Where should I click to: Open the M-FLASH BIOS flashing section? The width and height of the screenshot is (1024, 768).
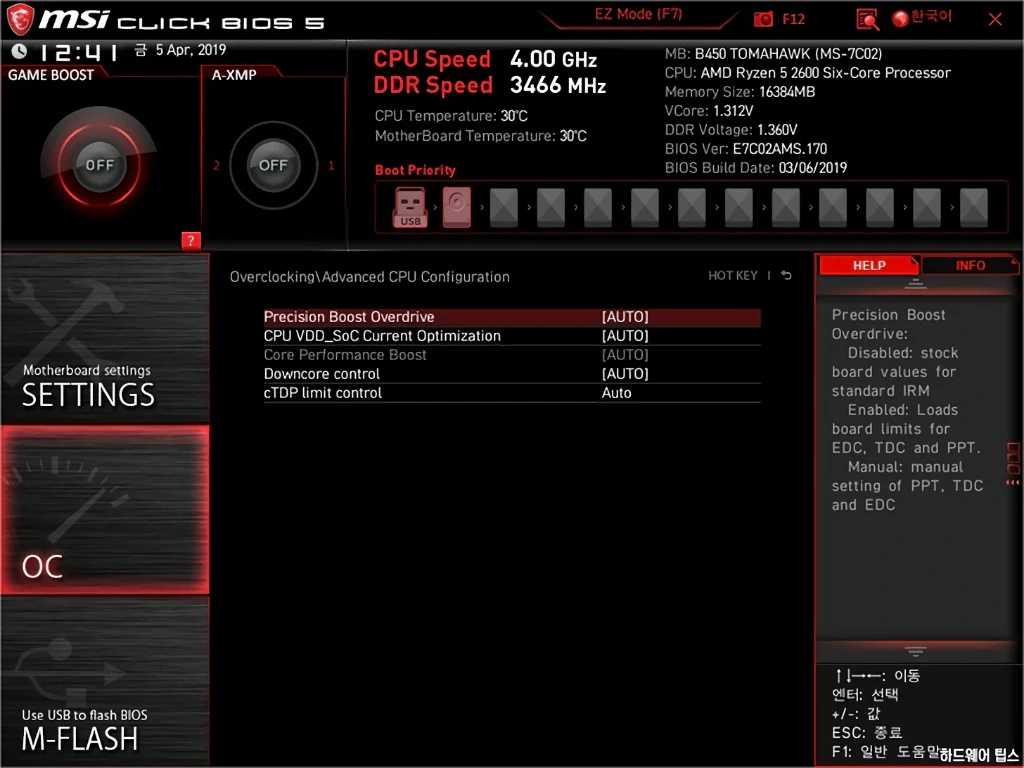click(x=105, y=681)
